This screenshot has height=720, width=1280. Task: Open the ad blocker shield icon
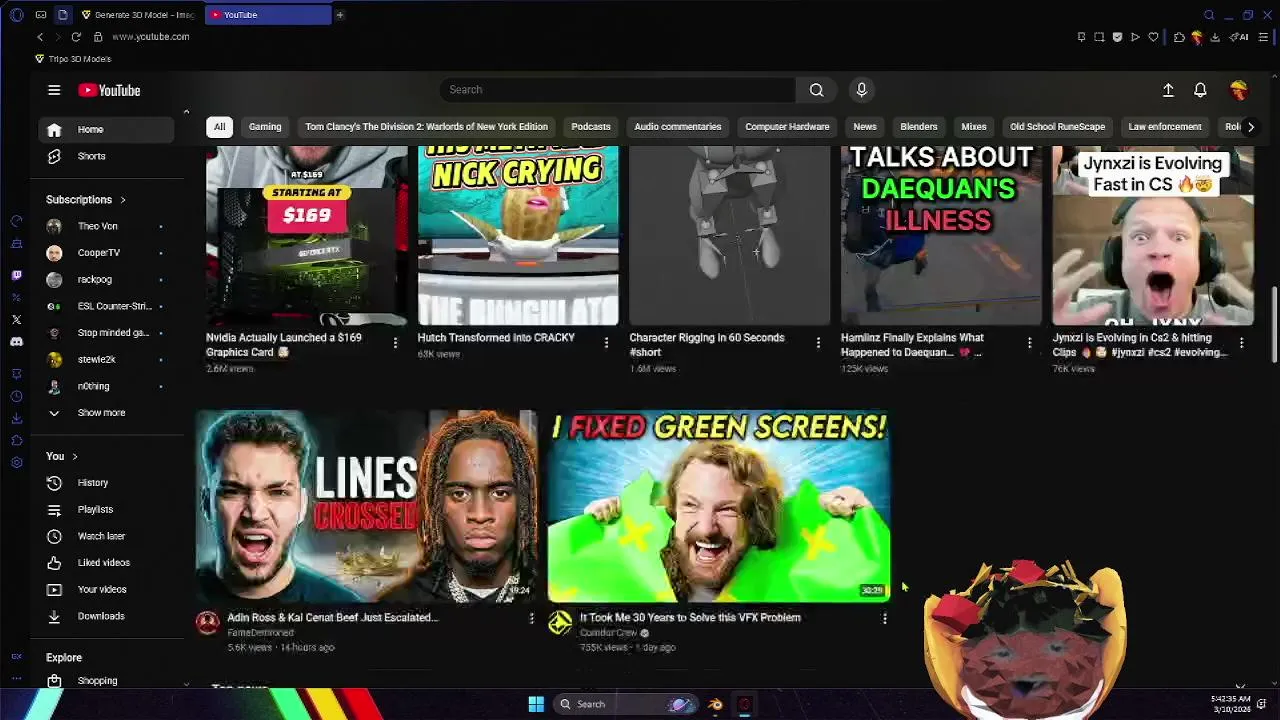coord(1117,37)
